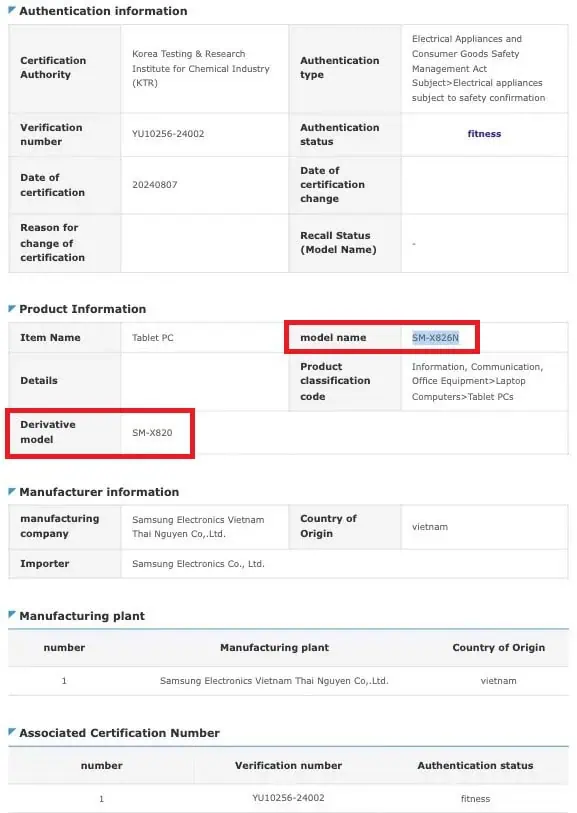Click the SM-X820 derivative model value
The image size is (577, 813).
point(152,433)
